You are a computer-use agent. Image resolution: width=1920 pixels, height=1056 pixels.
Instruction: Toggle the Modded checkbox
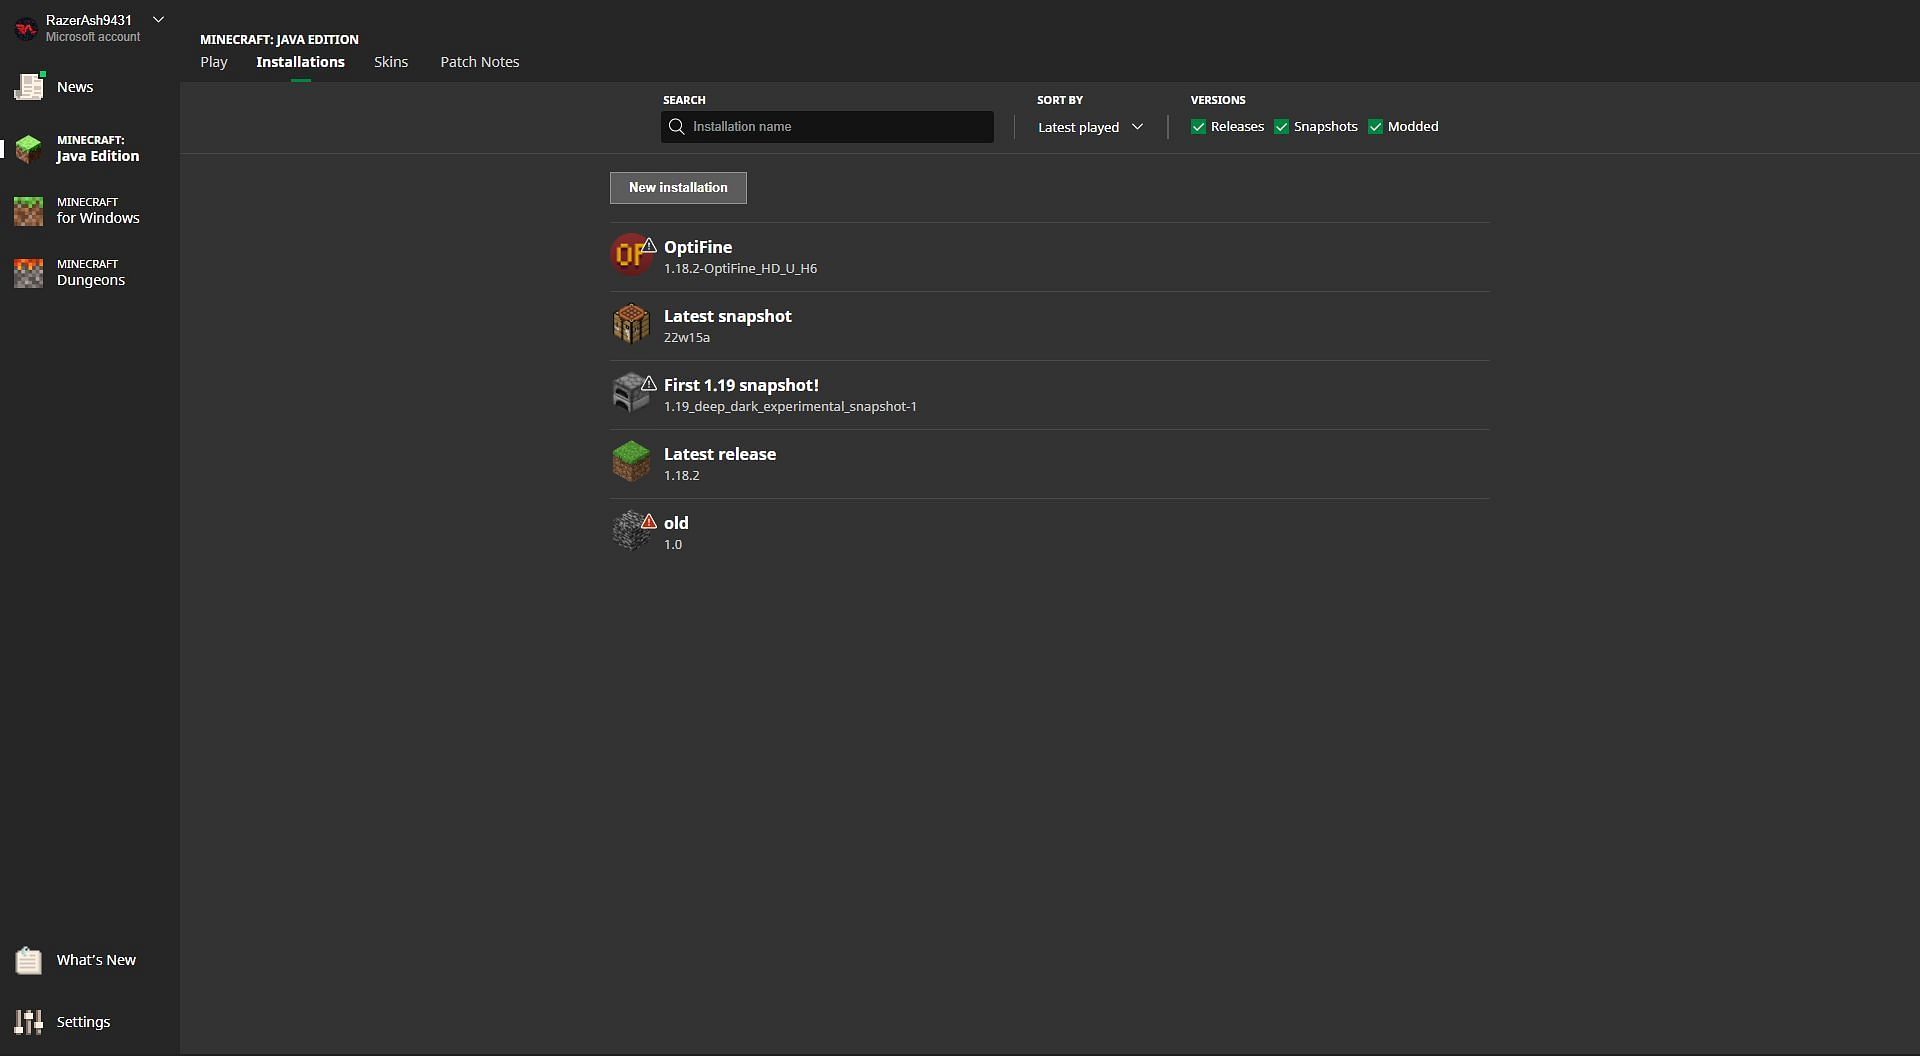point(1375,127)
